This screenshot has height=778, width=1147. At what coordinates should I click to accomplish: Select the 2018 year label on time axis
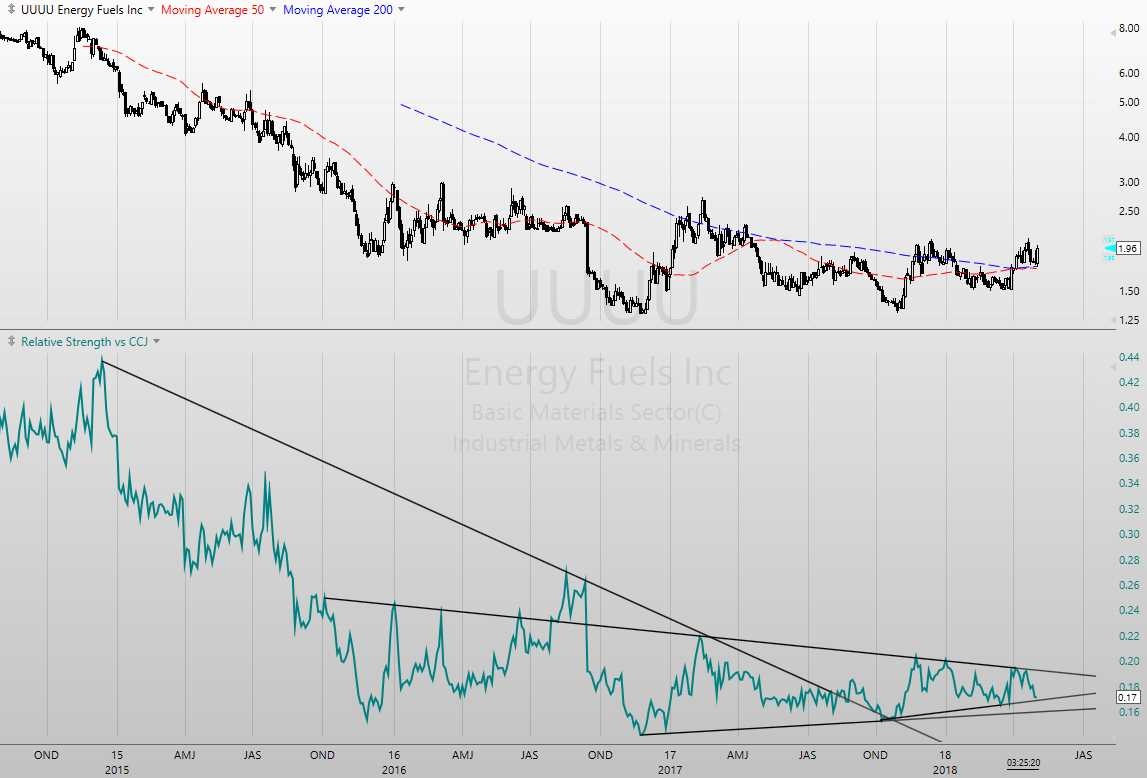tap(944, 770)
